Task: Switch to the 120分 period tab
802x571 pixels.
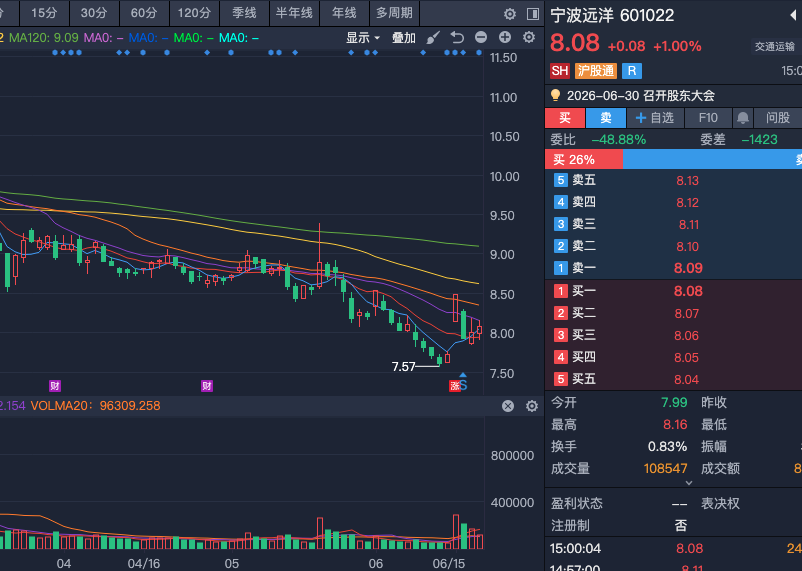Action: [x=194, y=13]
